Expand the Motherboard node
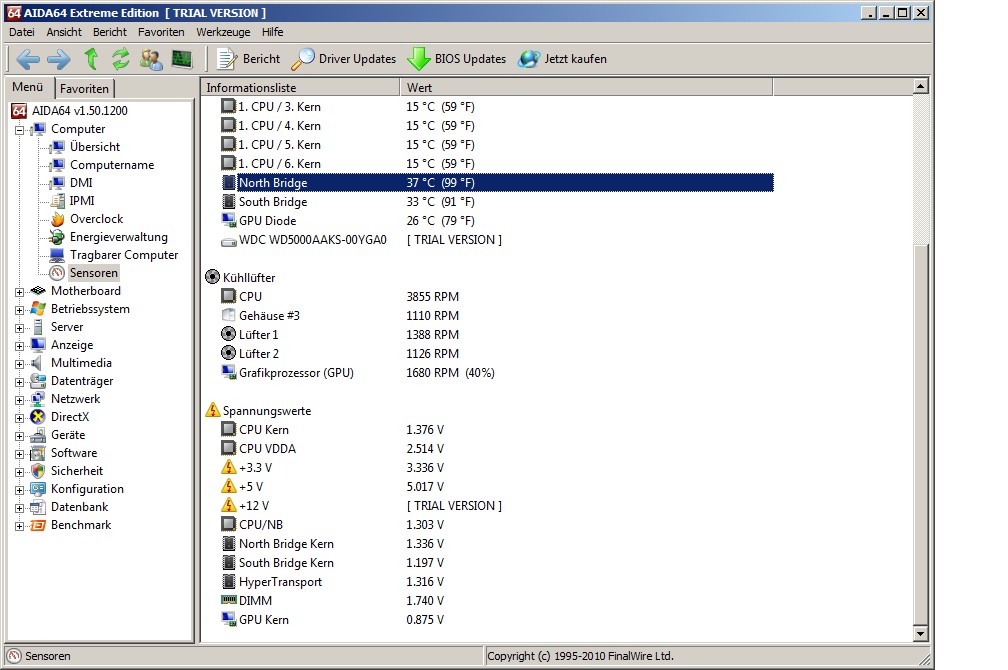This screenshot has height=670, width=1008. pos(19,292)
